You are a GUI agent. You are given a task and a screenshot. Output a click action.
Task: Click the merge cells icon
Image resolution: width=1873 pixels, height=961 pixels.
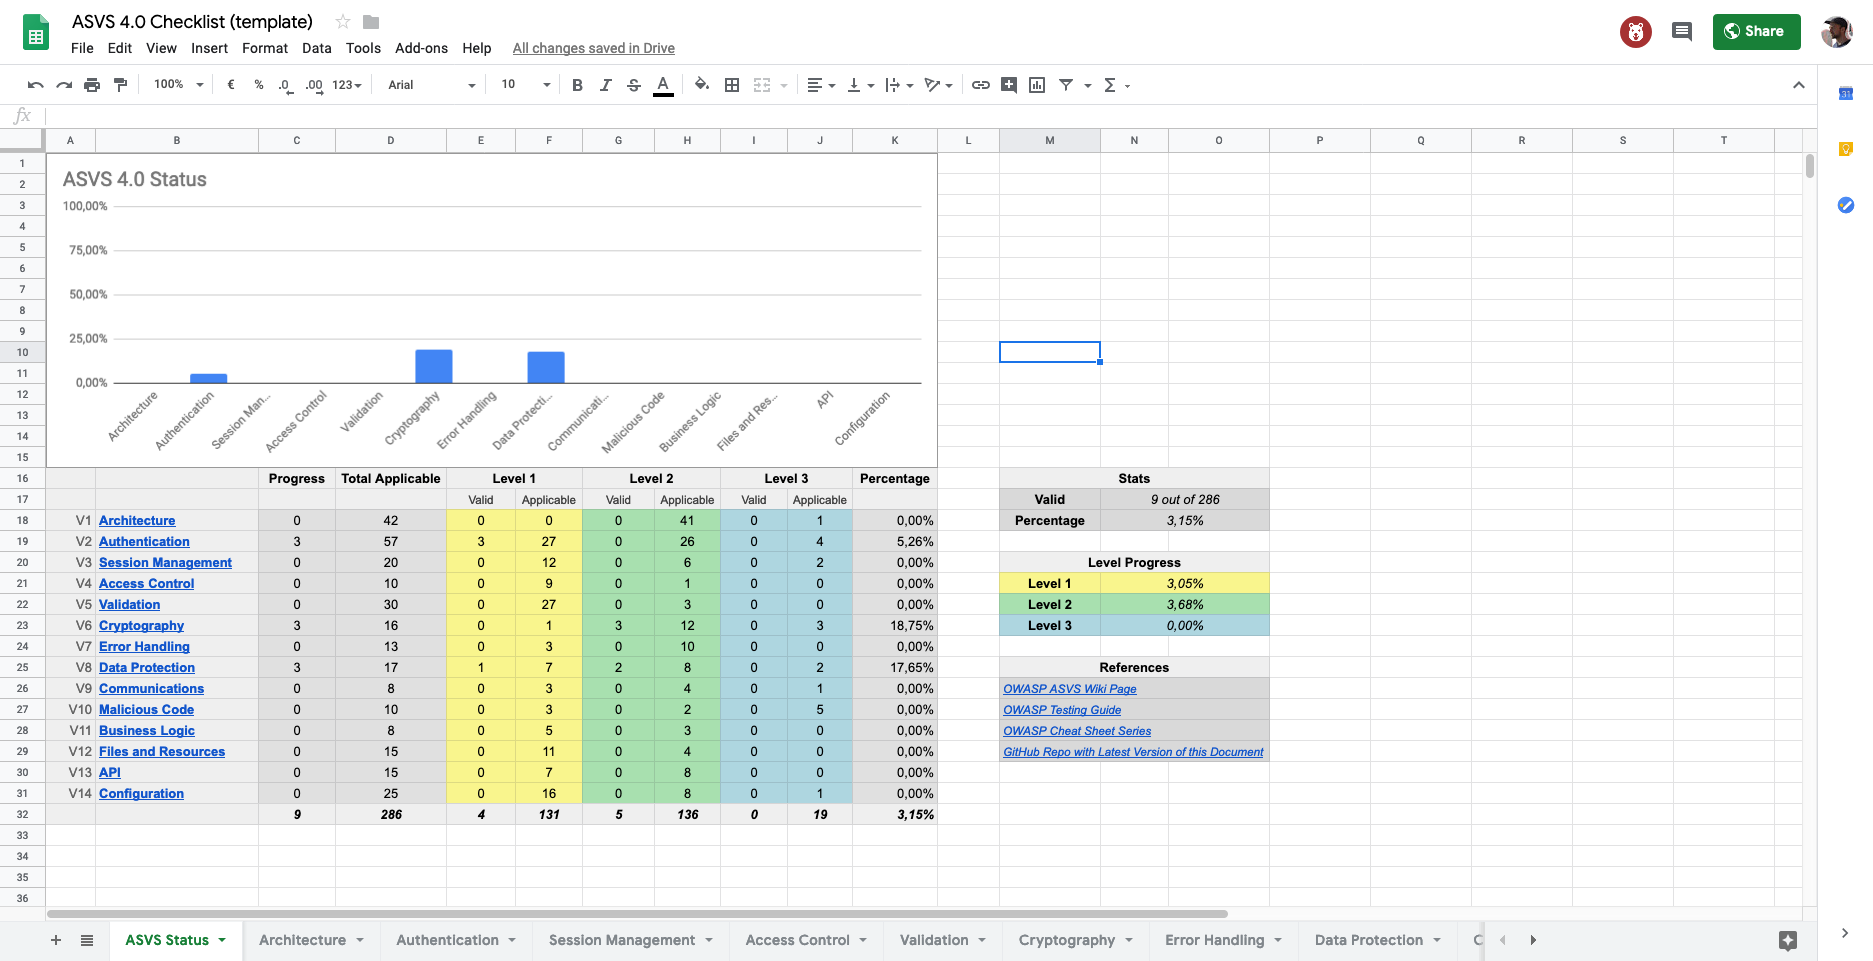coord(762,85)
